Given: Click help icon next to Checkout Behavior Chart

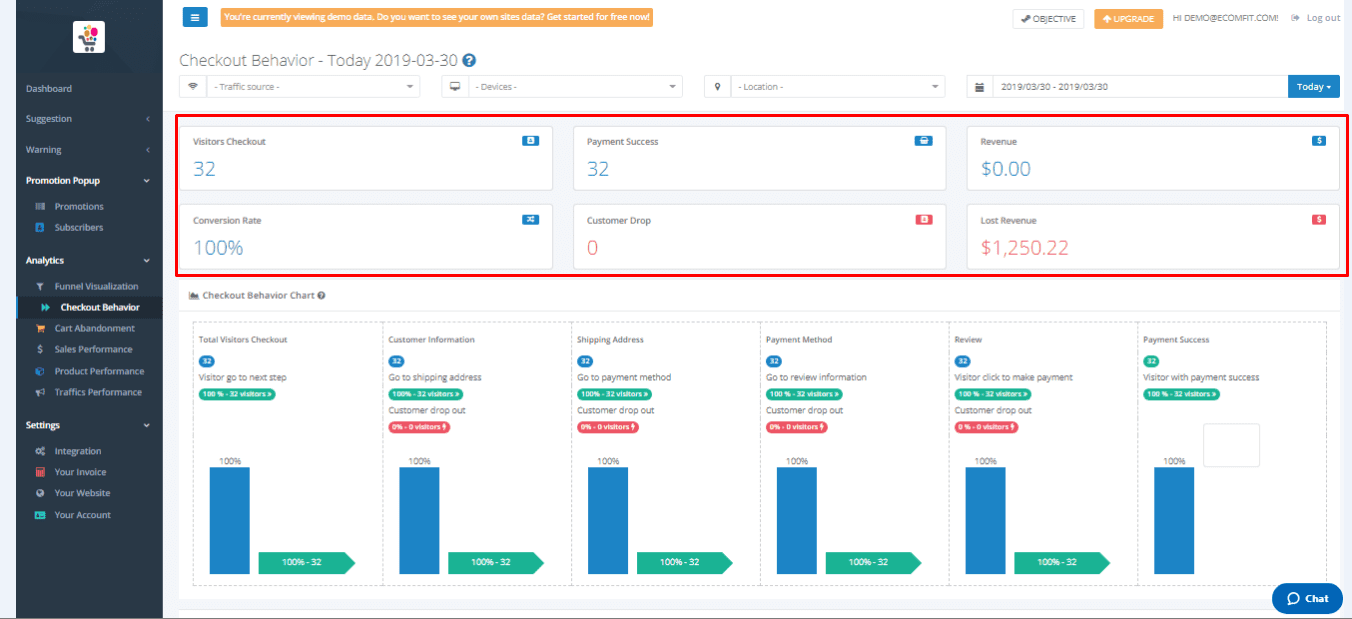Looking at the screenshot, I should click(x=321, y=296).
